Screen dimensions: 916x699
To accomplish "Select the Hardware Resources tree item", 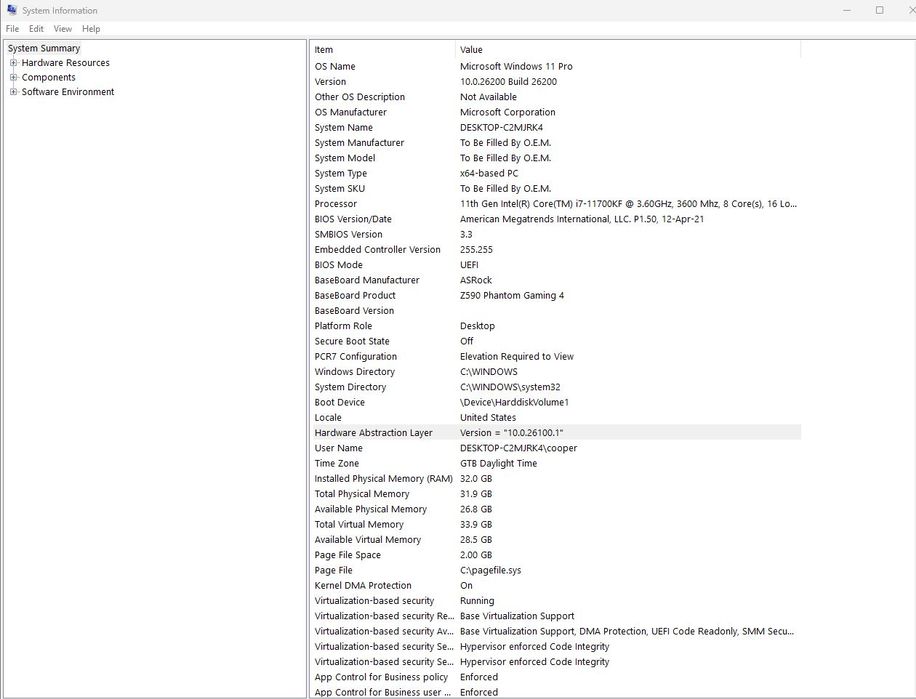I will click(x=65, y=62).
